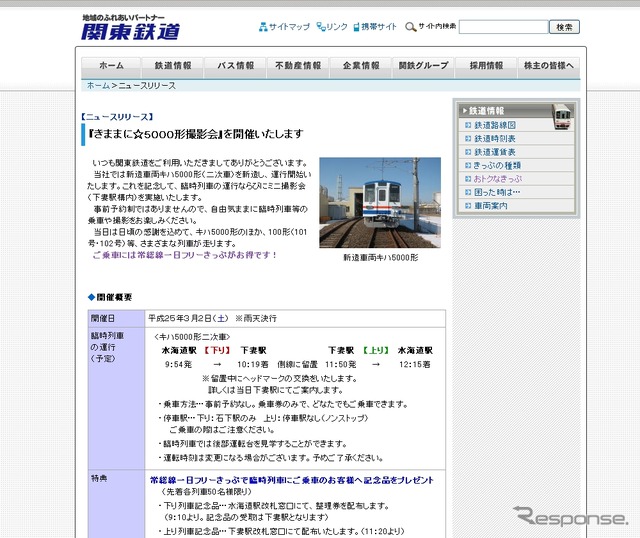
Task: Click the line 停車駅…下り:石下駅のみ
Action: 263,418
